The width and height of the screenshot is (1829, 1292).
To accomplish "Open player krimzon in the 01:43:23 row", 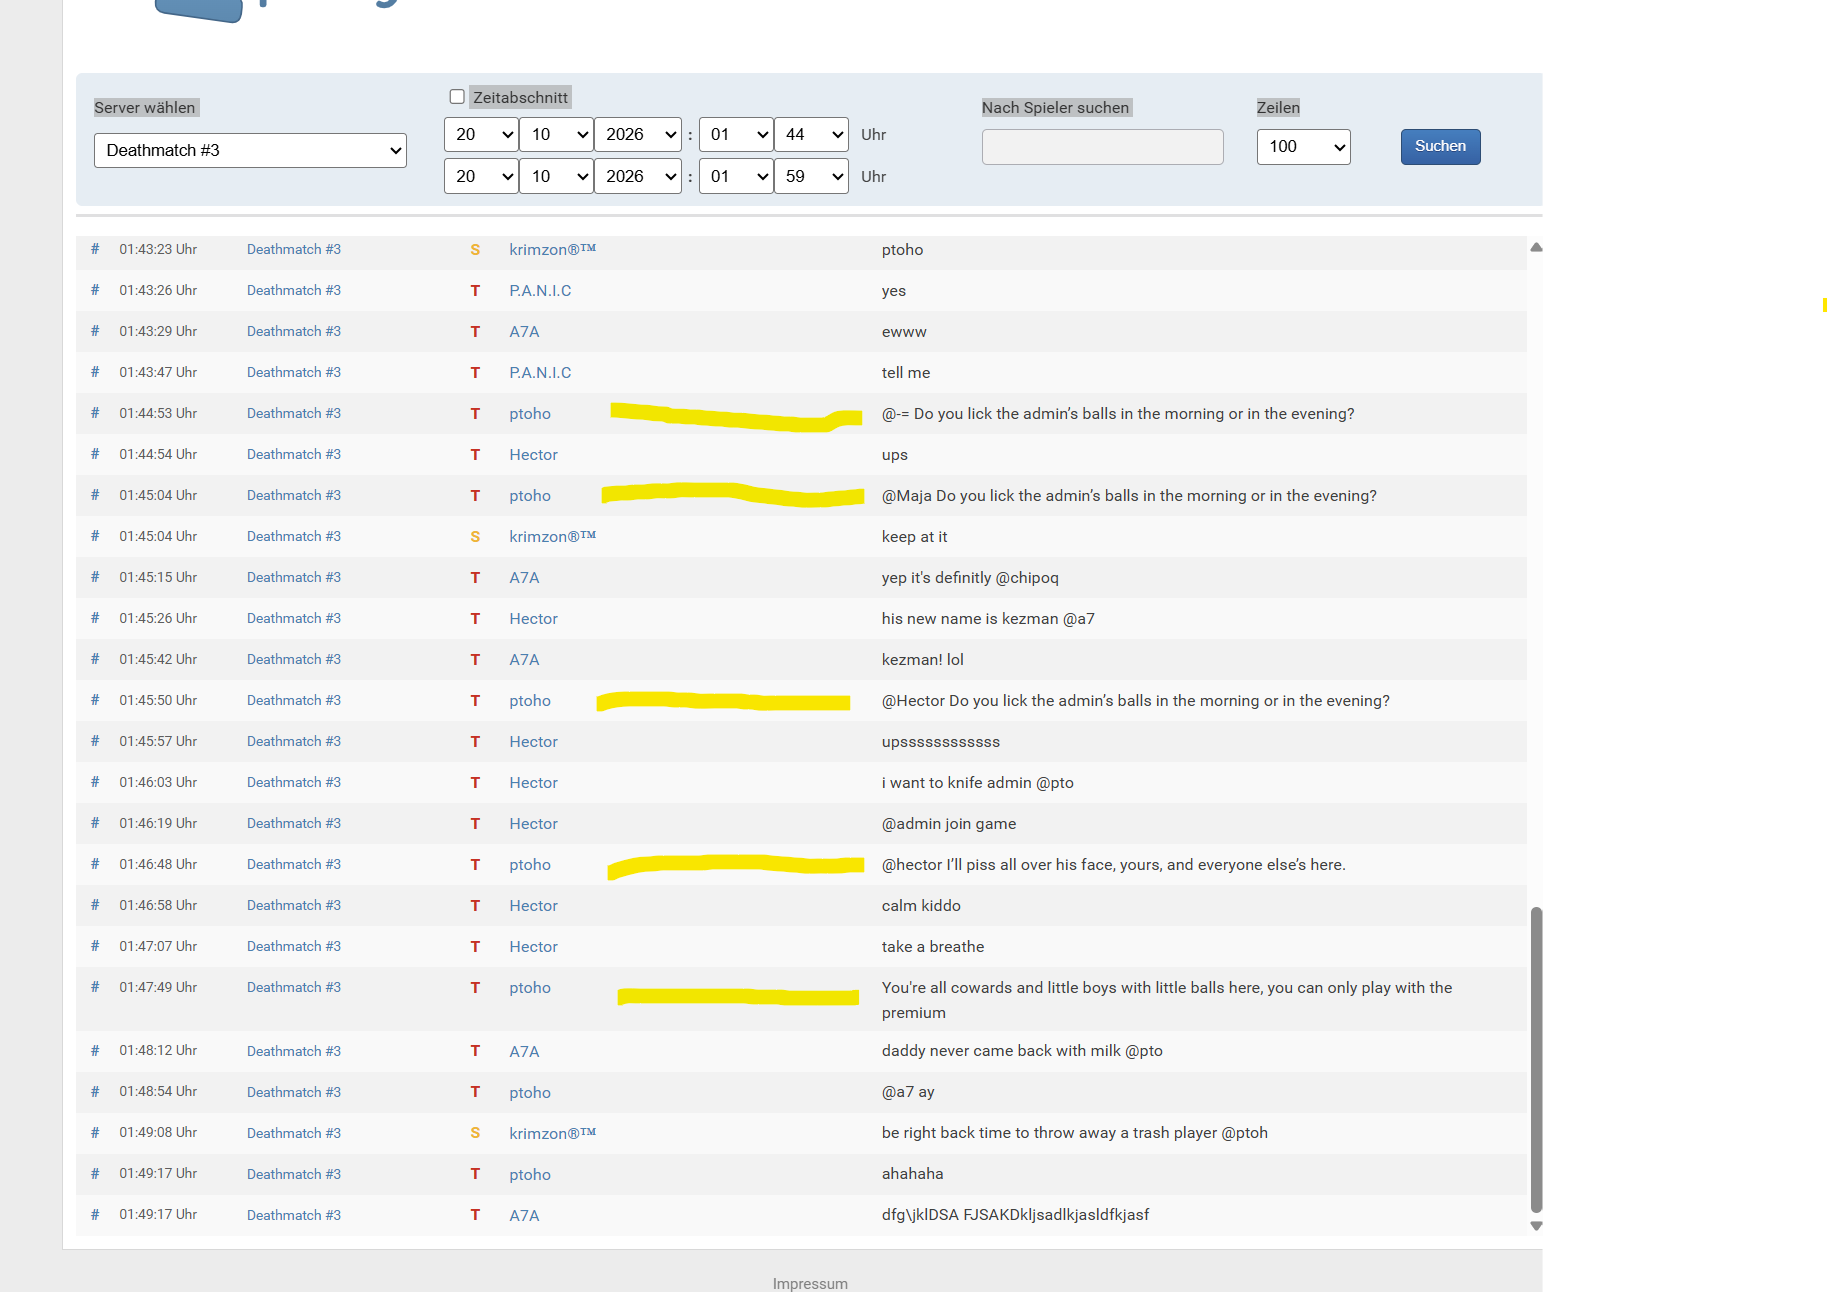I will pos(552,250).
